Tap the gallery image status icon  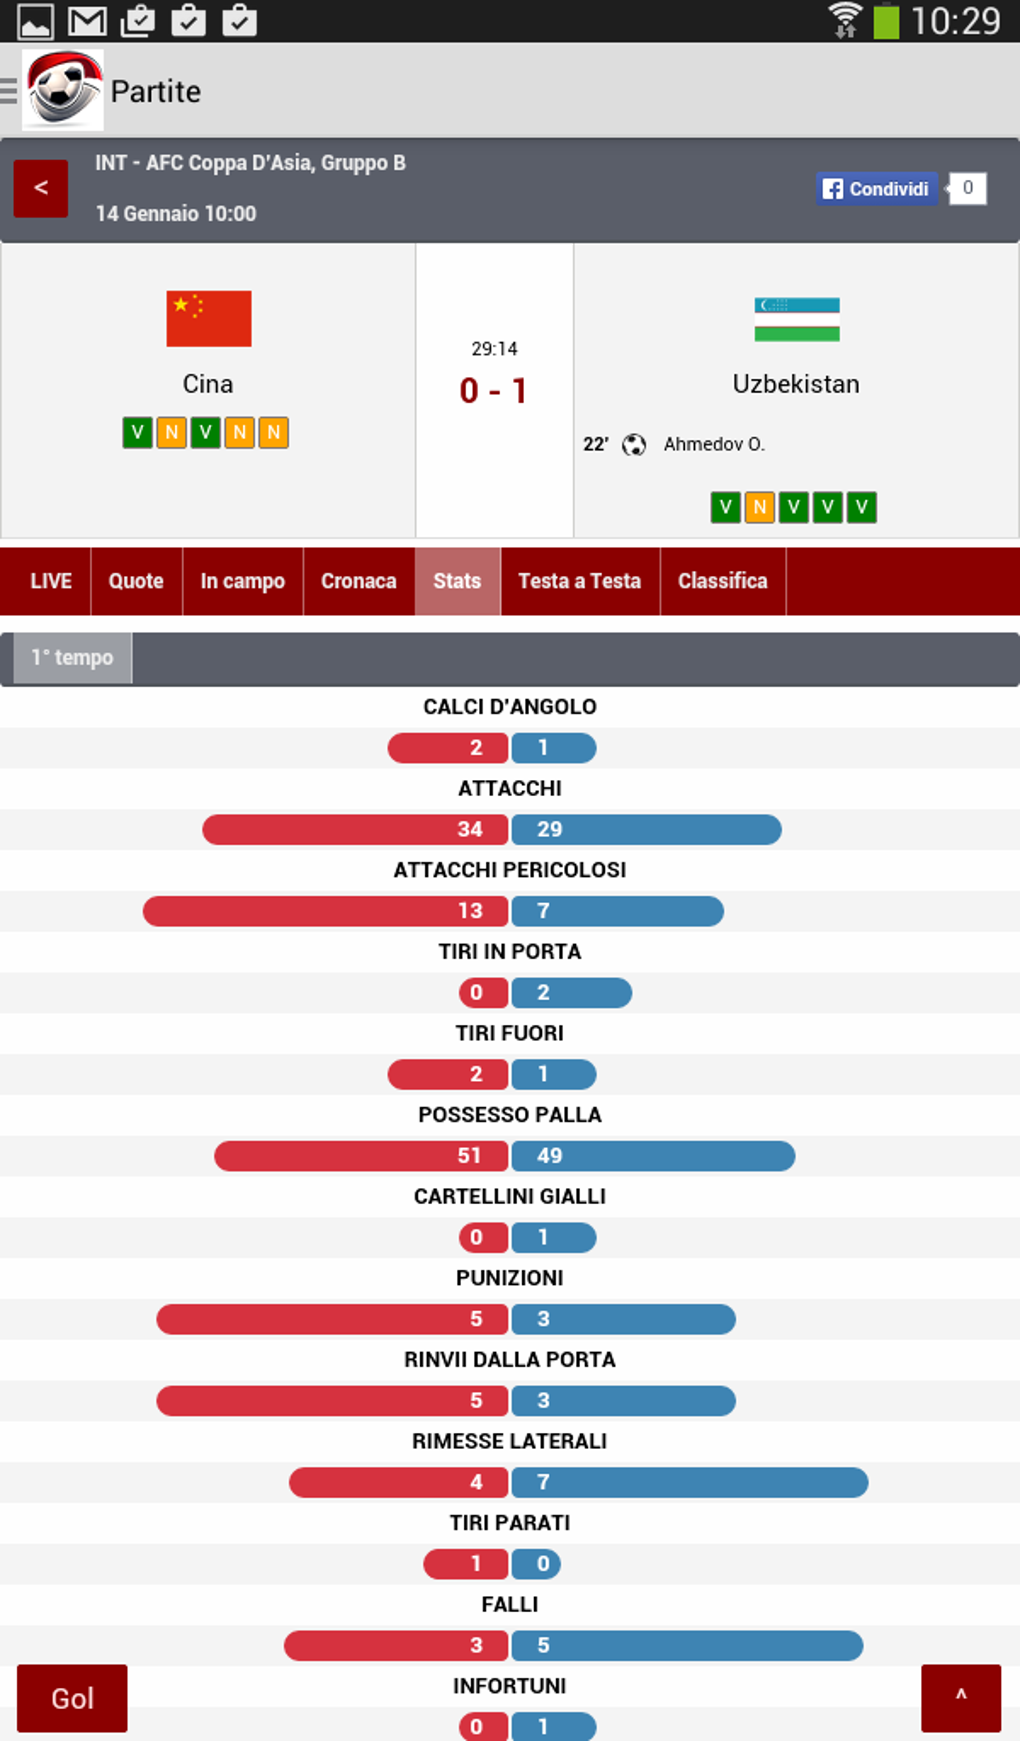point(35,21)
